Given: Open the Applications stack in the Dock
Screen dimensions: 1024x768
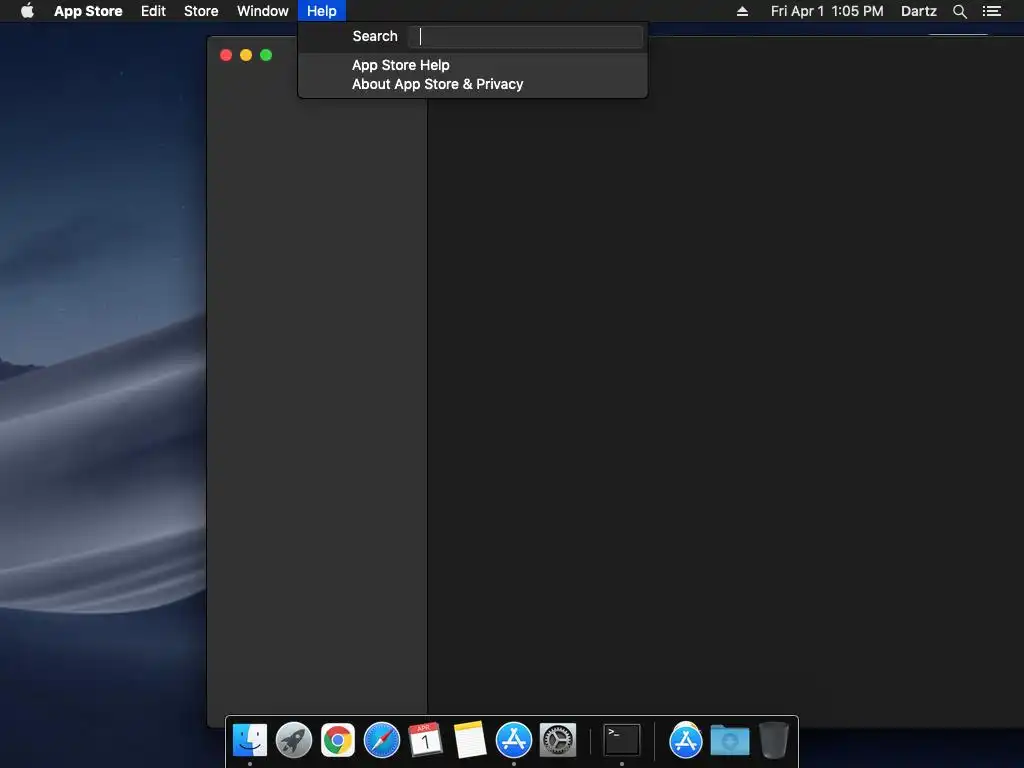Looking at the screenshot, I should (x=686, y=741).
